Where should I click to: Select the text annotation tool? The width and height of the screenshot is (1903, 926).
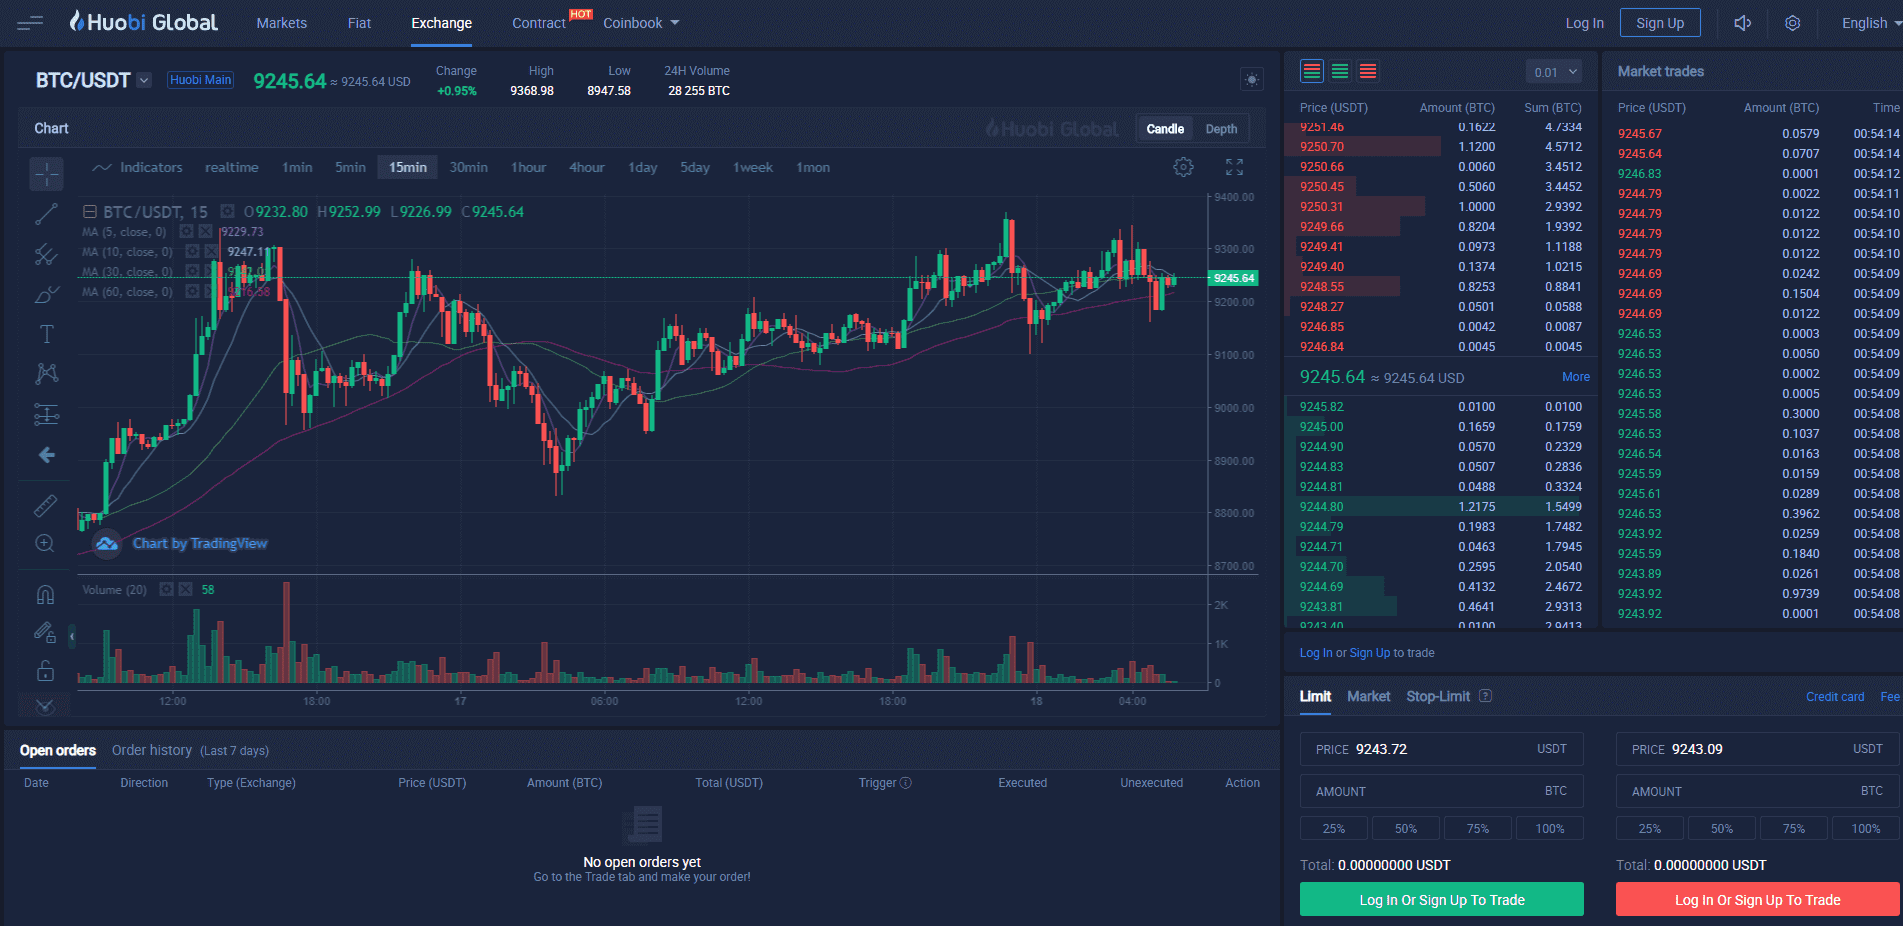tap(46, 334)
